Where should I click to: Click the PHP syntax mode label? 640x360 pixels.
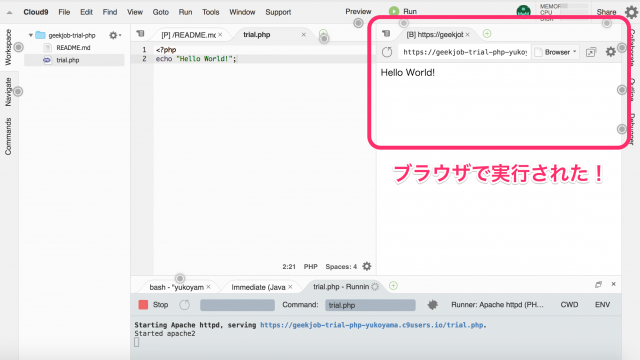coord(310,267)
